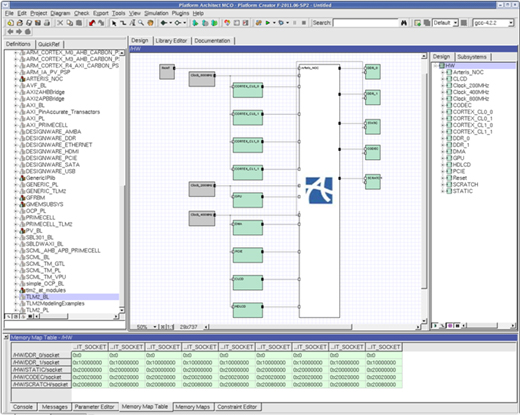Image resolution: width=520 pixels, height=415 pixels.
Task: Expand the GenericIPlib library node
Action: (16, 178)
